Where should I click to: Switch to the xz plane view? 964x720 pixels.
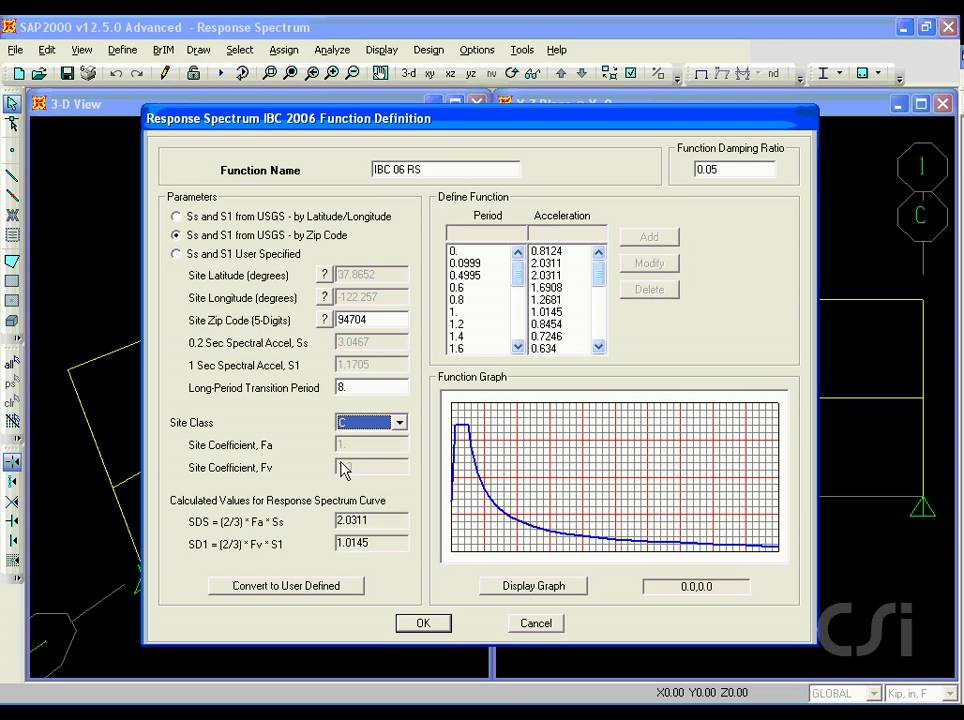(x=450, y=74)
